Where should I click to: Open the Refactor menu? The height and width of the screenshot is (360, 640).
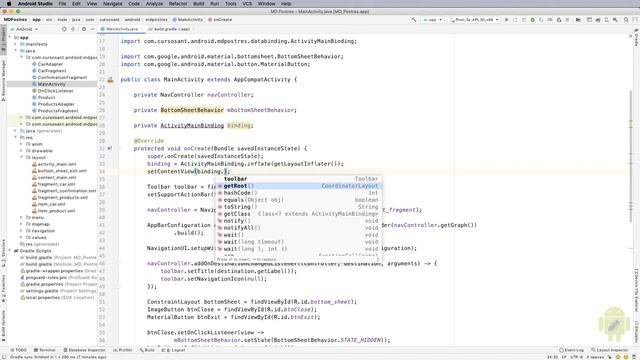178,3
